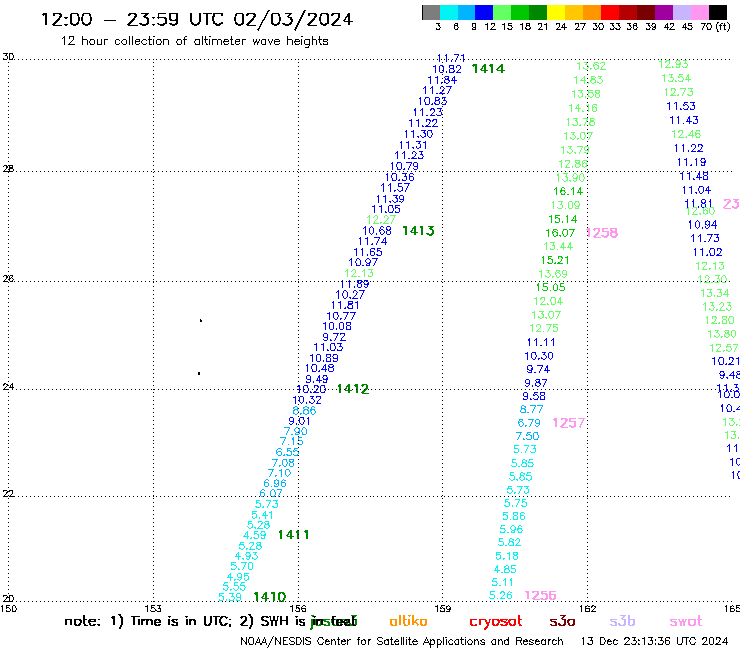740x650 pixels.
Task: Click timestamp '13 Dec 23:13:36 UTC 2024'
Action: (654, 642)
